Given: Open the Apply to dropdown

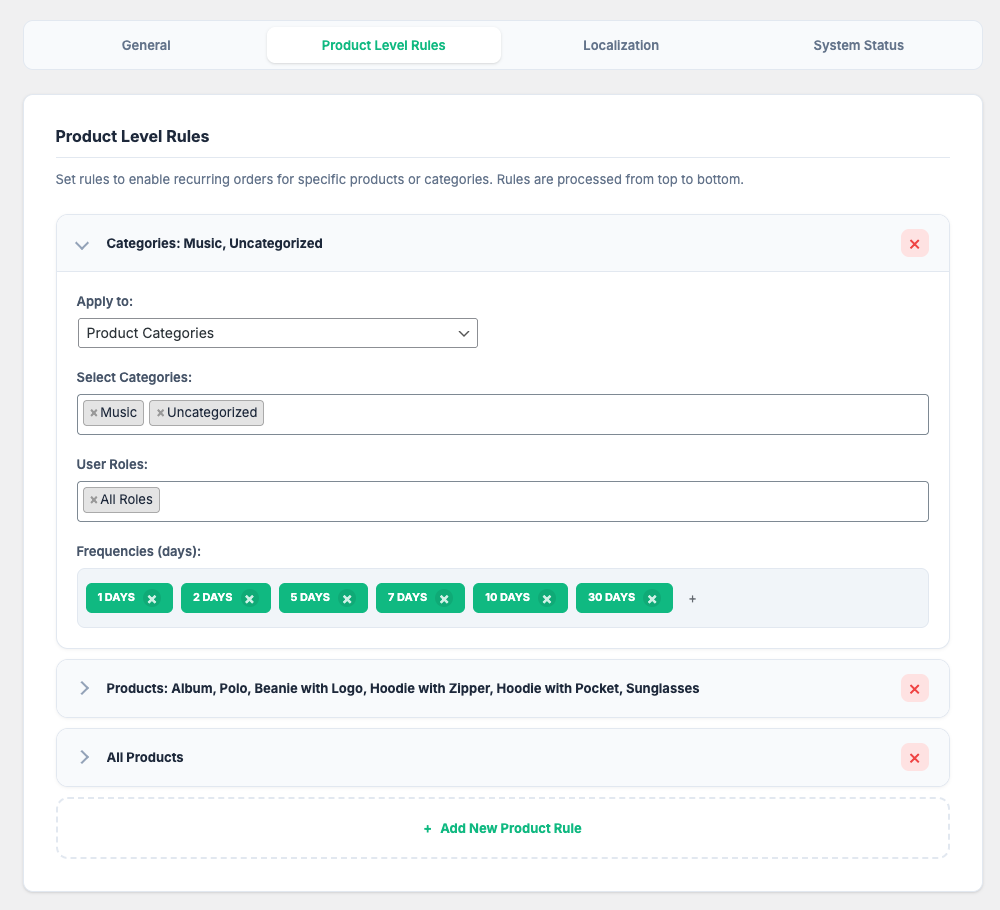Looking at the screenshot, I should (x=277, y=333).
